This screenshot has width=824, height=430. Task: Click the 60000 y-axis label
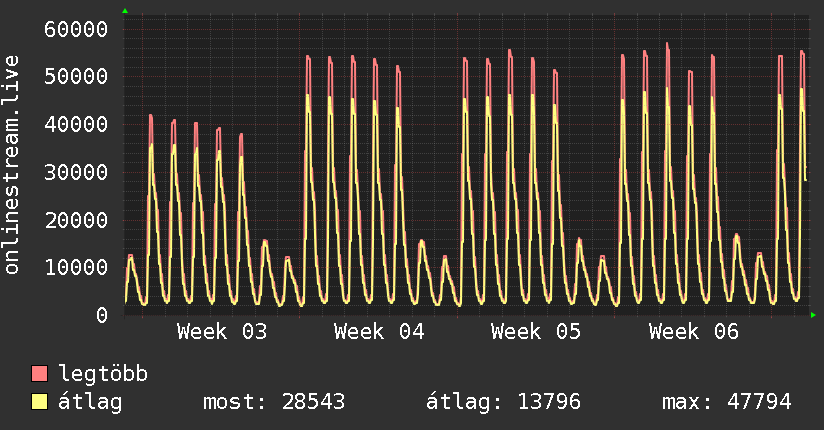(x=76, y=29)
